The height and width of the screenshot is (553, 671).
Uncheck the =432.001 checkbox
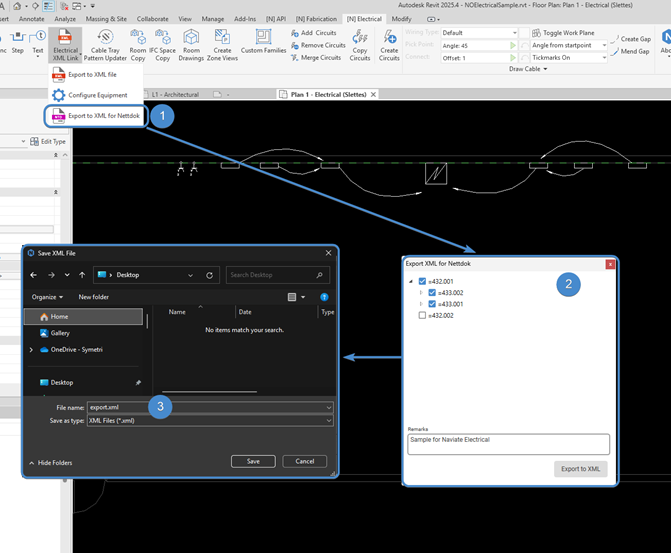coord(422,281)
